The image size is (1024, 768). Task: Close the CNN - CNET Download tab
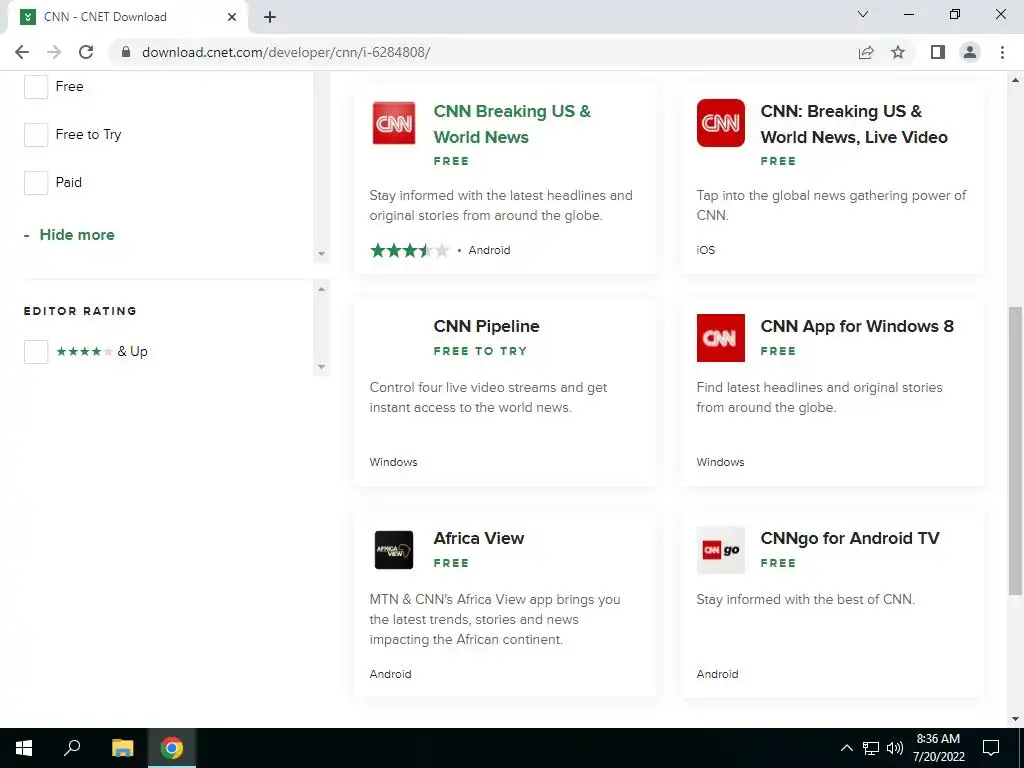coord(232,17)
